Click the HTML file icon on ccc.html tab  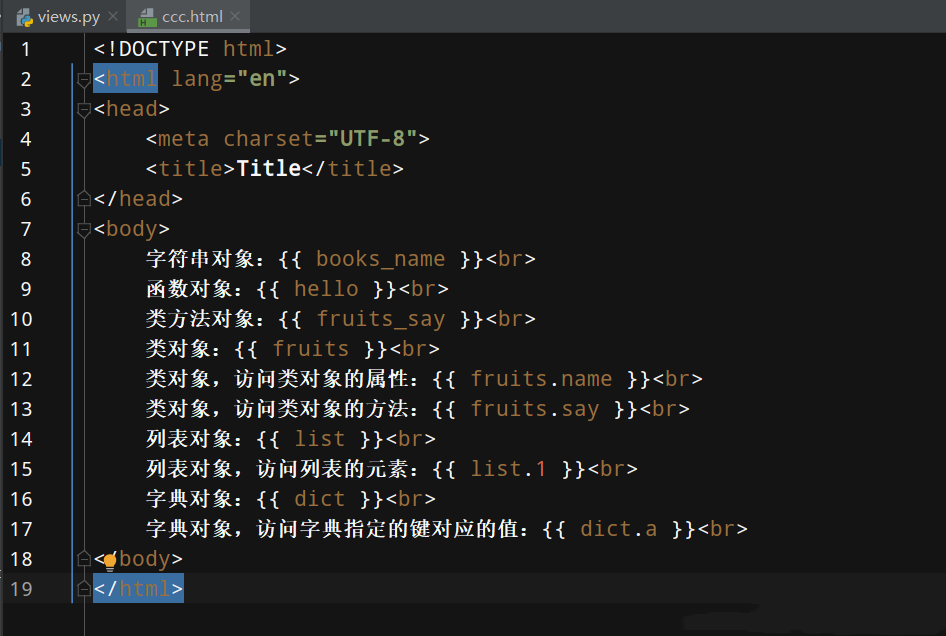148,16
